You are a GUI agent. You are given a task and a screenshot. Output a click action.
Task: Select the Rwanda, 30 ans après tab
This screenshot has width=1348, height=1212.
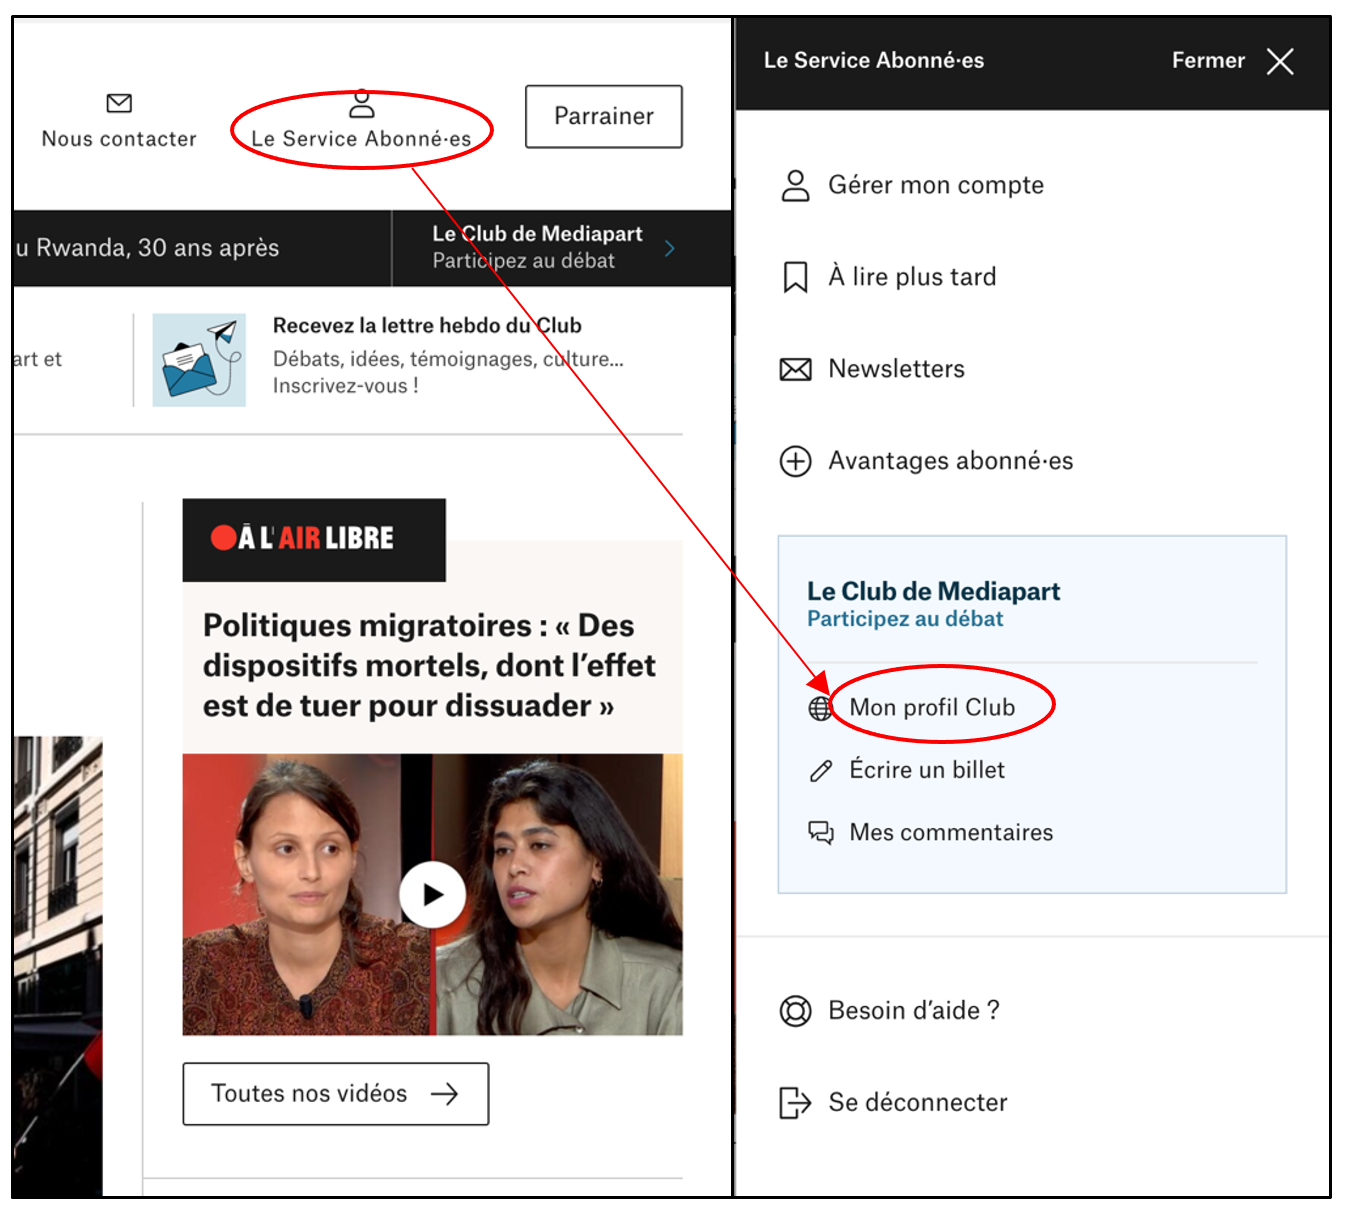coord(148,248)
